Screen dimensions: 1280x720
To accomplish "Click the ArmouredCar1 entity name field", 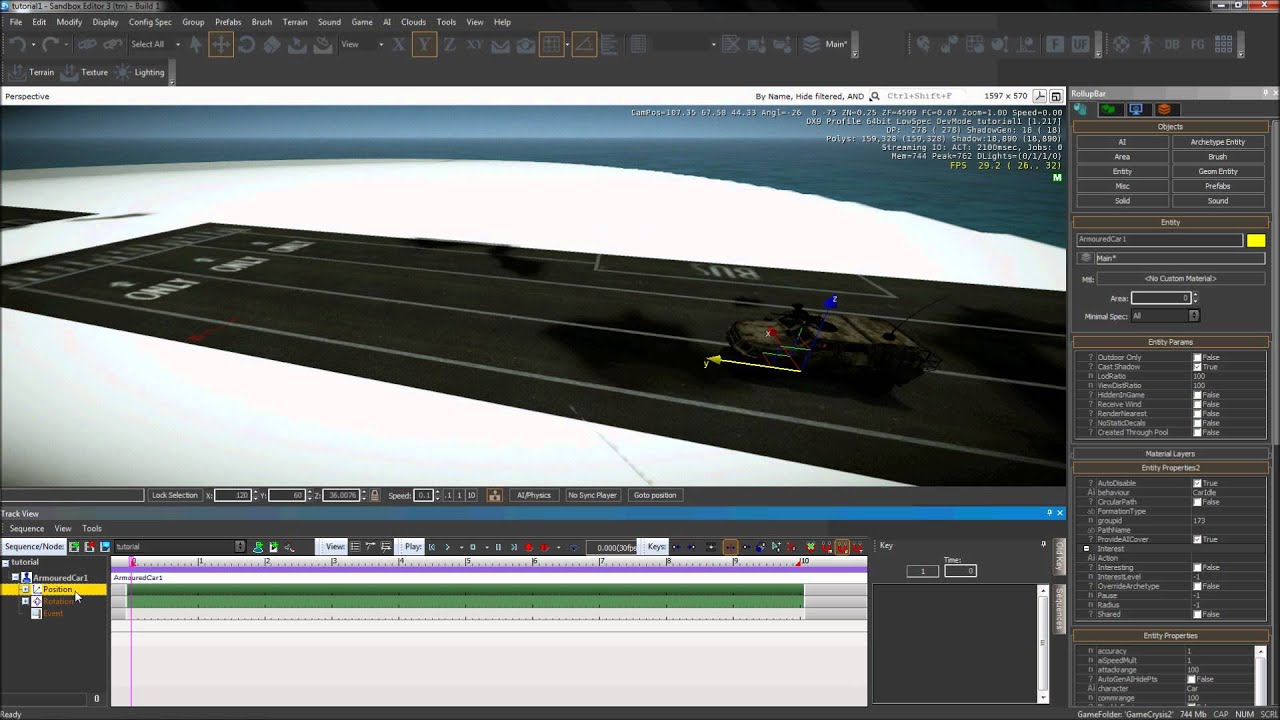I will coord(1159,240).
